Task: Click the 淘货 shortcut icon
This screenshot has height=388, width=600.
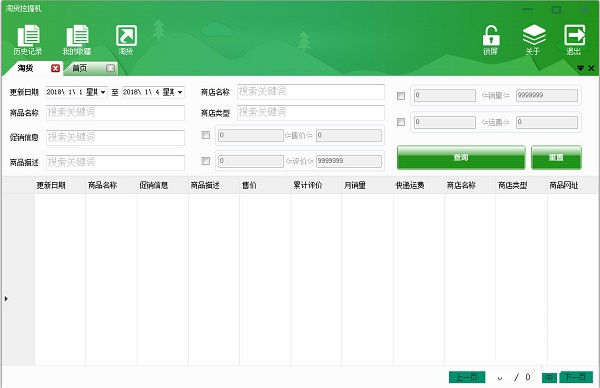Action: [126, 39]
